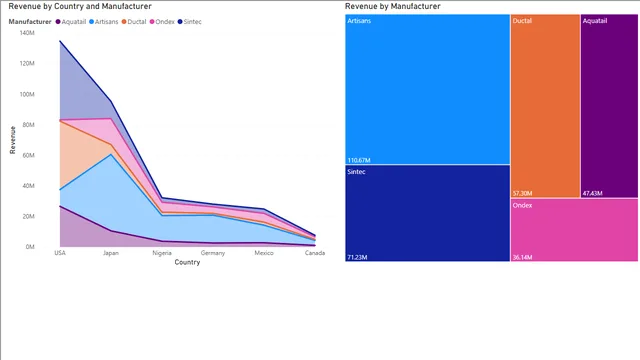Click the Artisans legend color dot
This screenshot has height=360, width=640.
tap(91, 22)
